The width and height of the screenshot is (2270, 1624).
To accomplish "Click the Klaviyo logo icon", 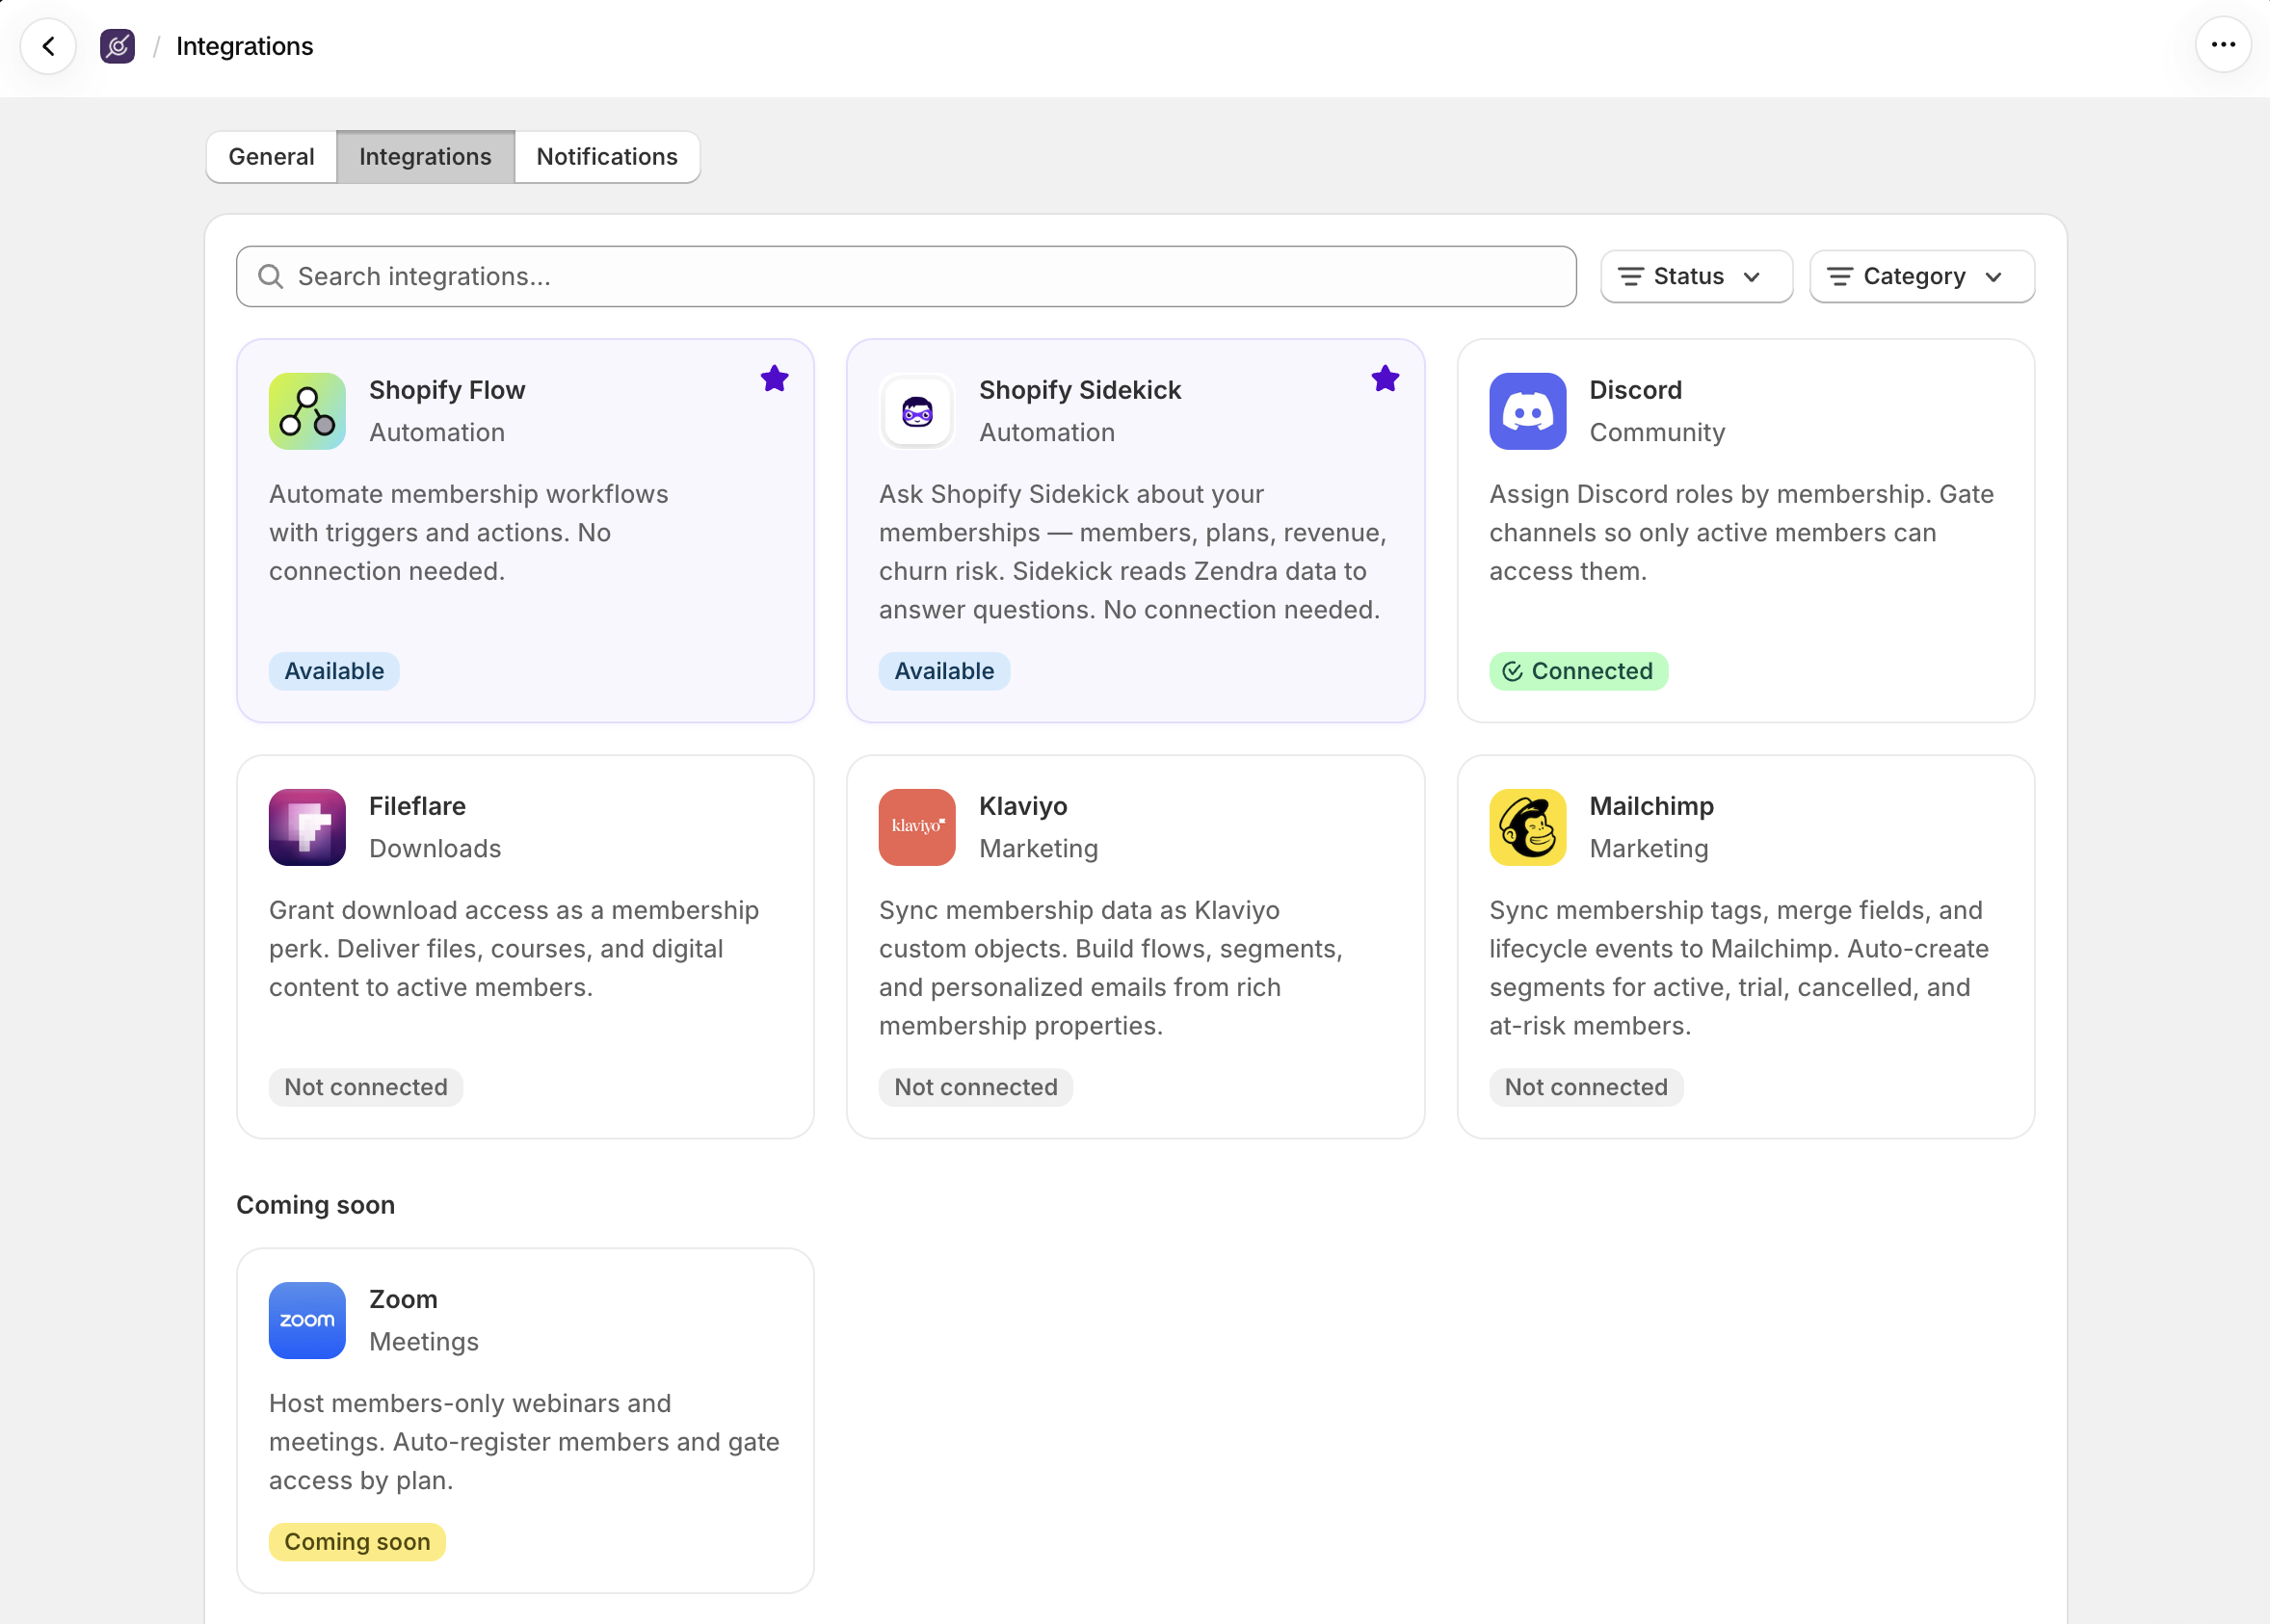I will (x=917, y=827).
